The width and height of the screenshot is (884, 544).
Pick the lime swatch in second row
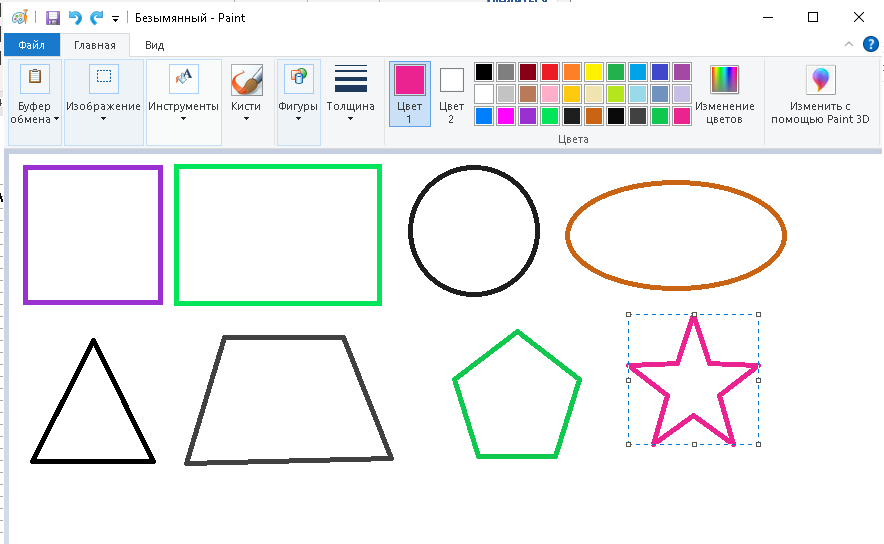tap(616, 94)
